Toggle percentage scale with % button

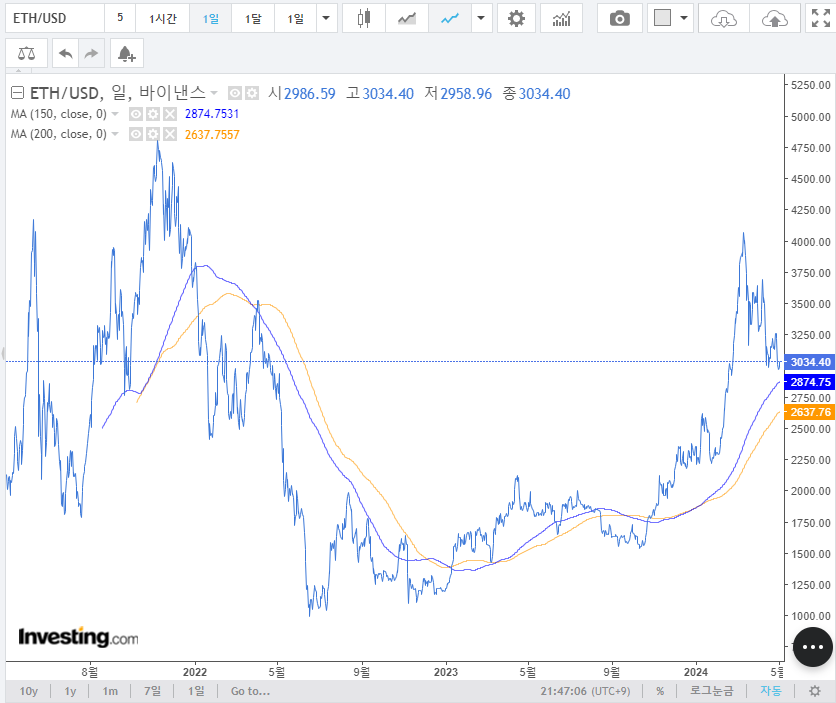[660, 691]
